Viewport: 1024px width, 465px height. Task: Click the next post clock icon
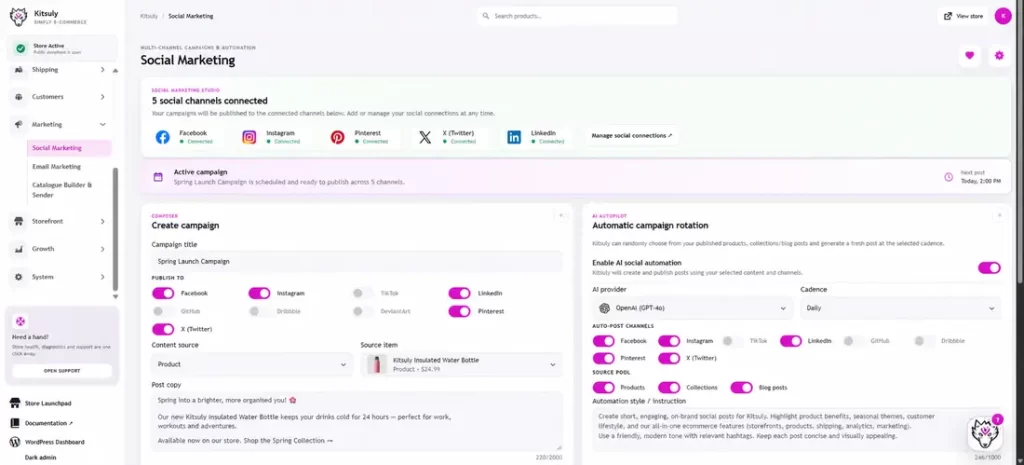948,177
